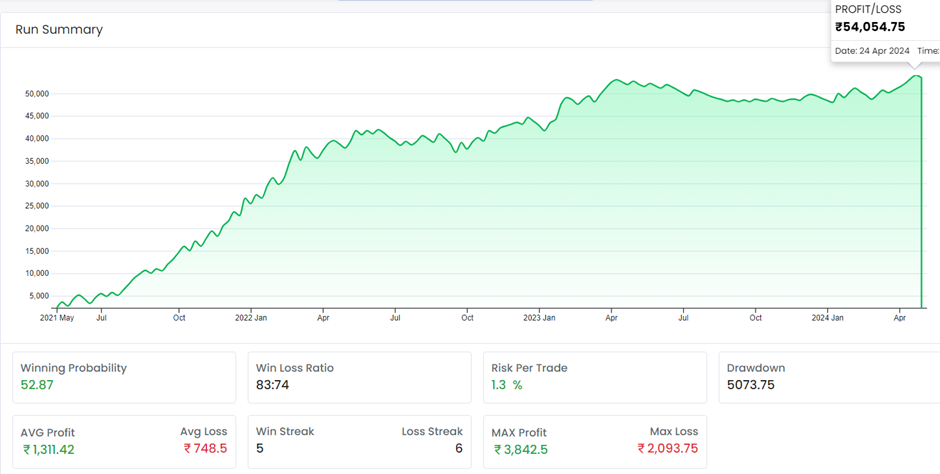This screenshot has width=940, height=474.
Task: Click the 2024 Jan x-axis label
Action: [827, 318]
